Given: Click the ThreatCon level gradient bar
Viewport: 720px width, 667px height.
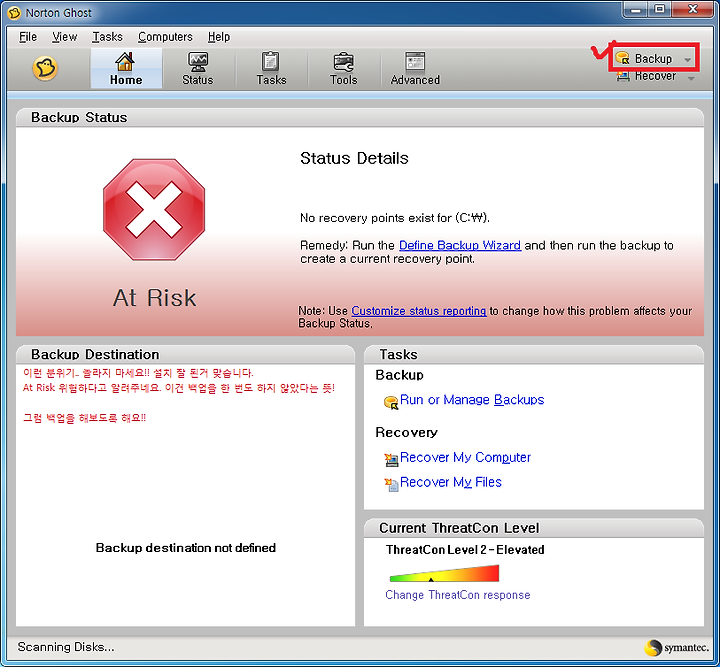Looking at the screenshot, I should pyautogui.click(x=444, y=573).
